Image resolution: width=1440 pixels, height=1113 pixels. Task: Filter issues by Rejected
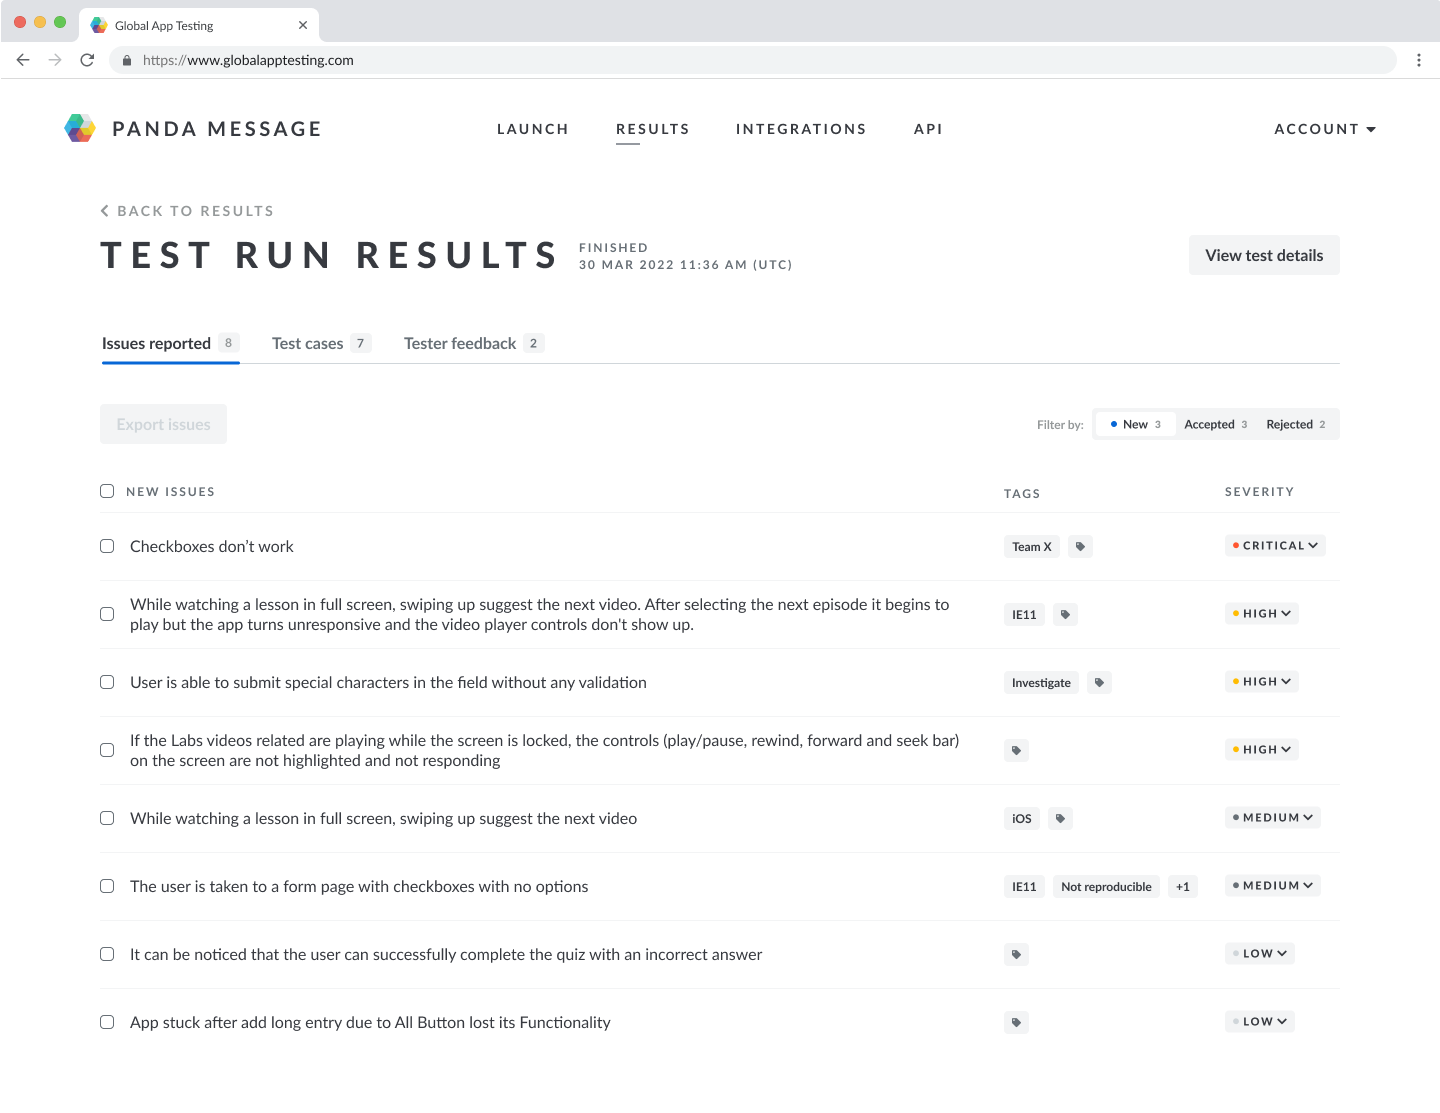tap(1296, 424)
